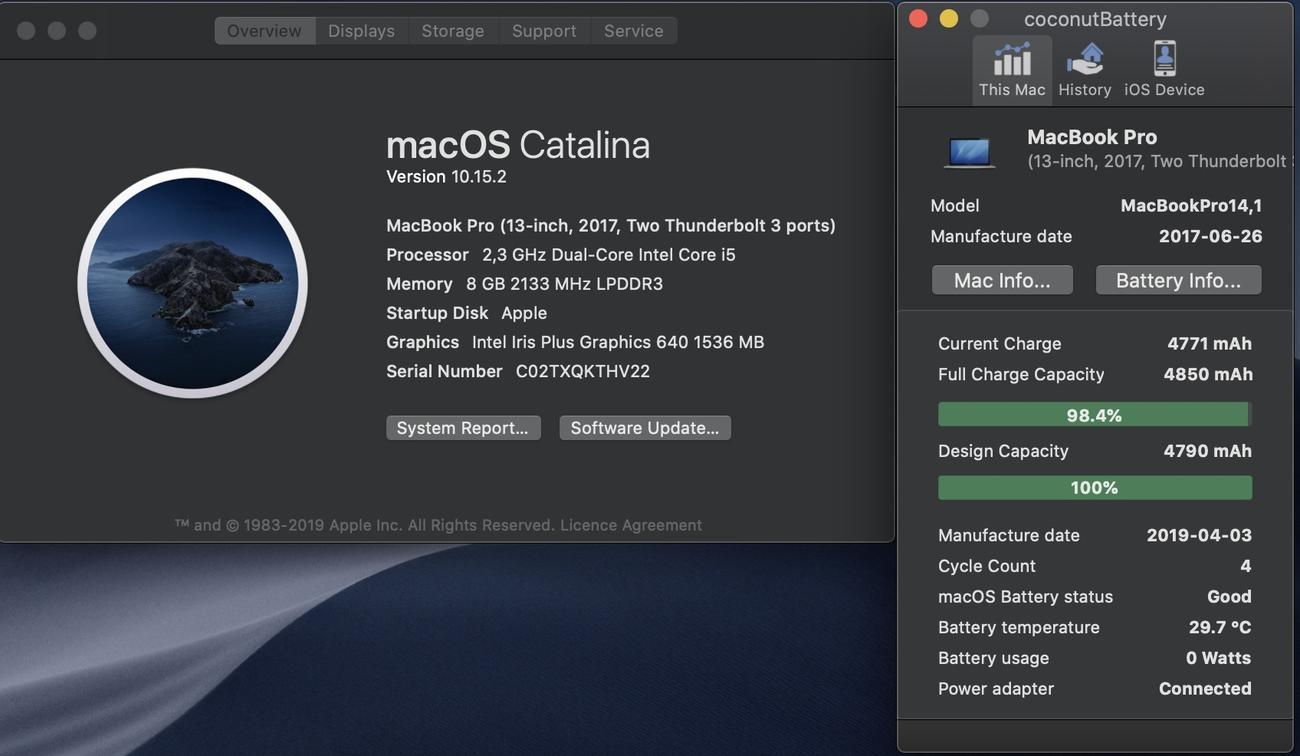Minimize the coconutBattery window

949,19
